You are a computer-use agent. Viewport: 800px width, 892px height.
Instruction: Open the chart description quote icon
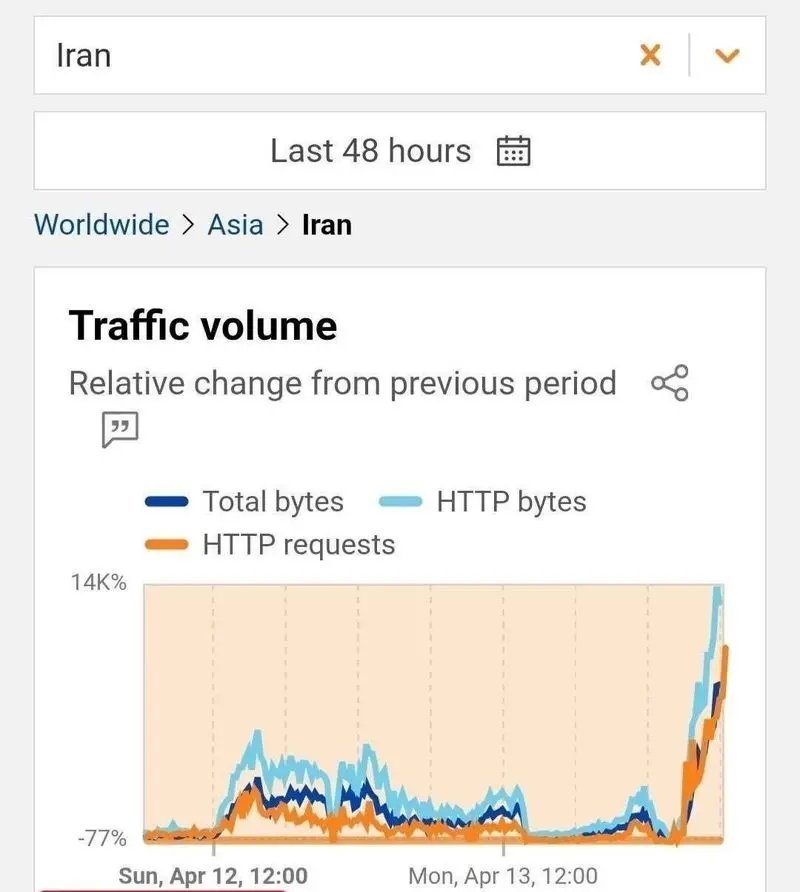coord(119,430)
